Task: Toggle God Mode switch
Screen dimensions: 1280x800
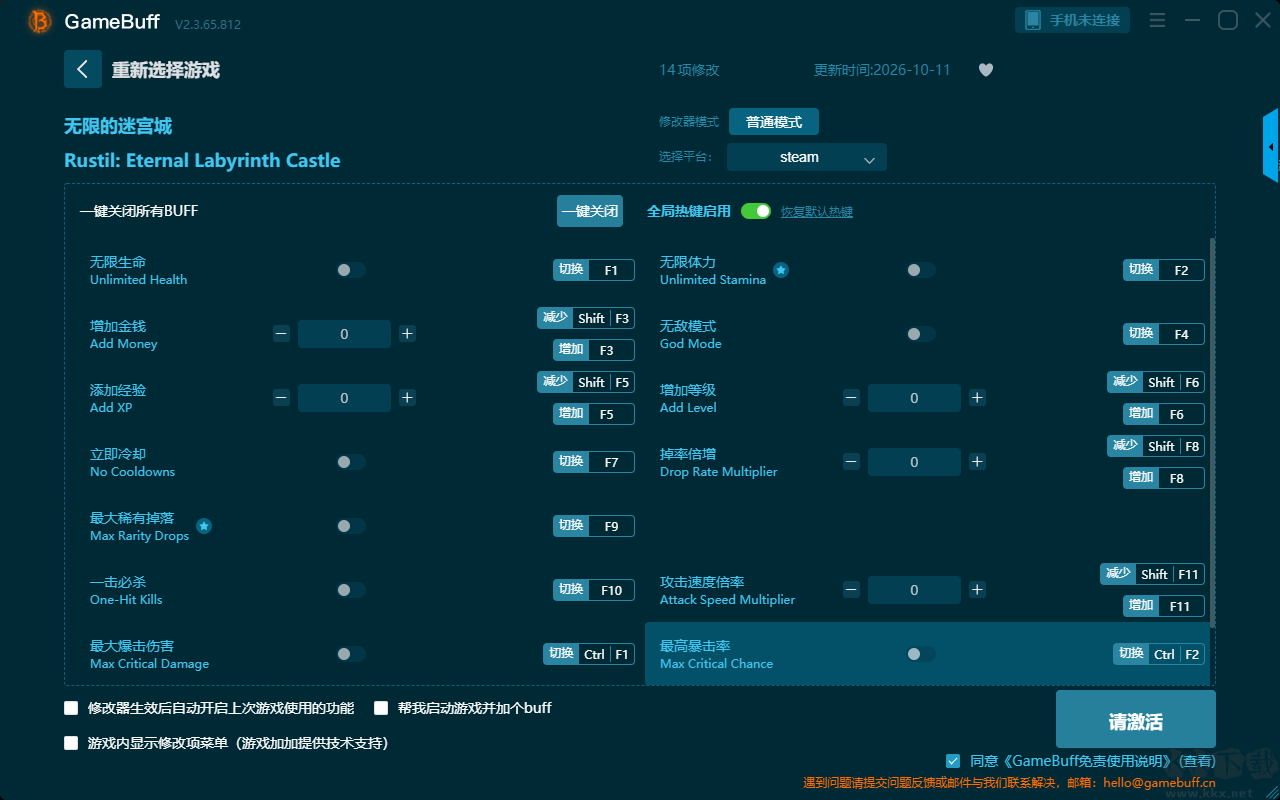Action: coord(920,334)
